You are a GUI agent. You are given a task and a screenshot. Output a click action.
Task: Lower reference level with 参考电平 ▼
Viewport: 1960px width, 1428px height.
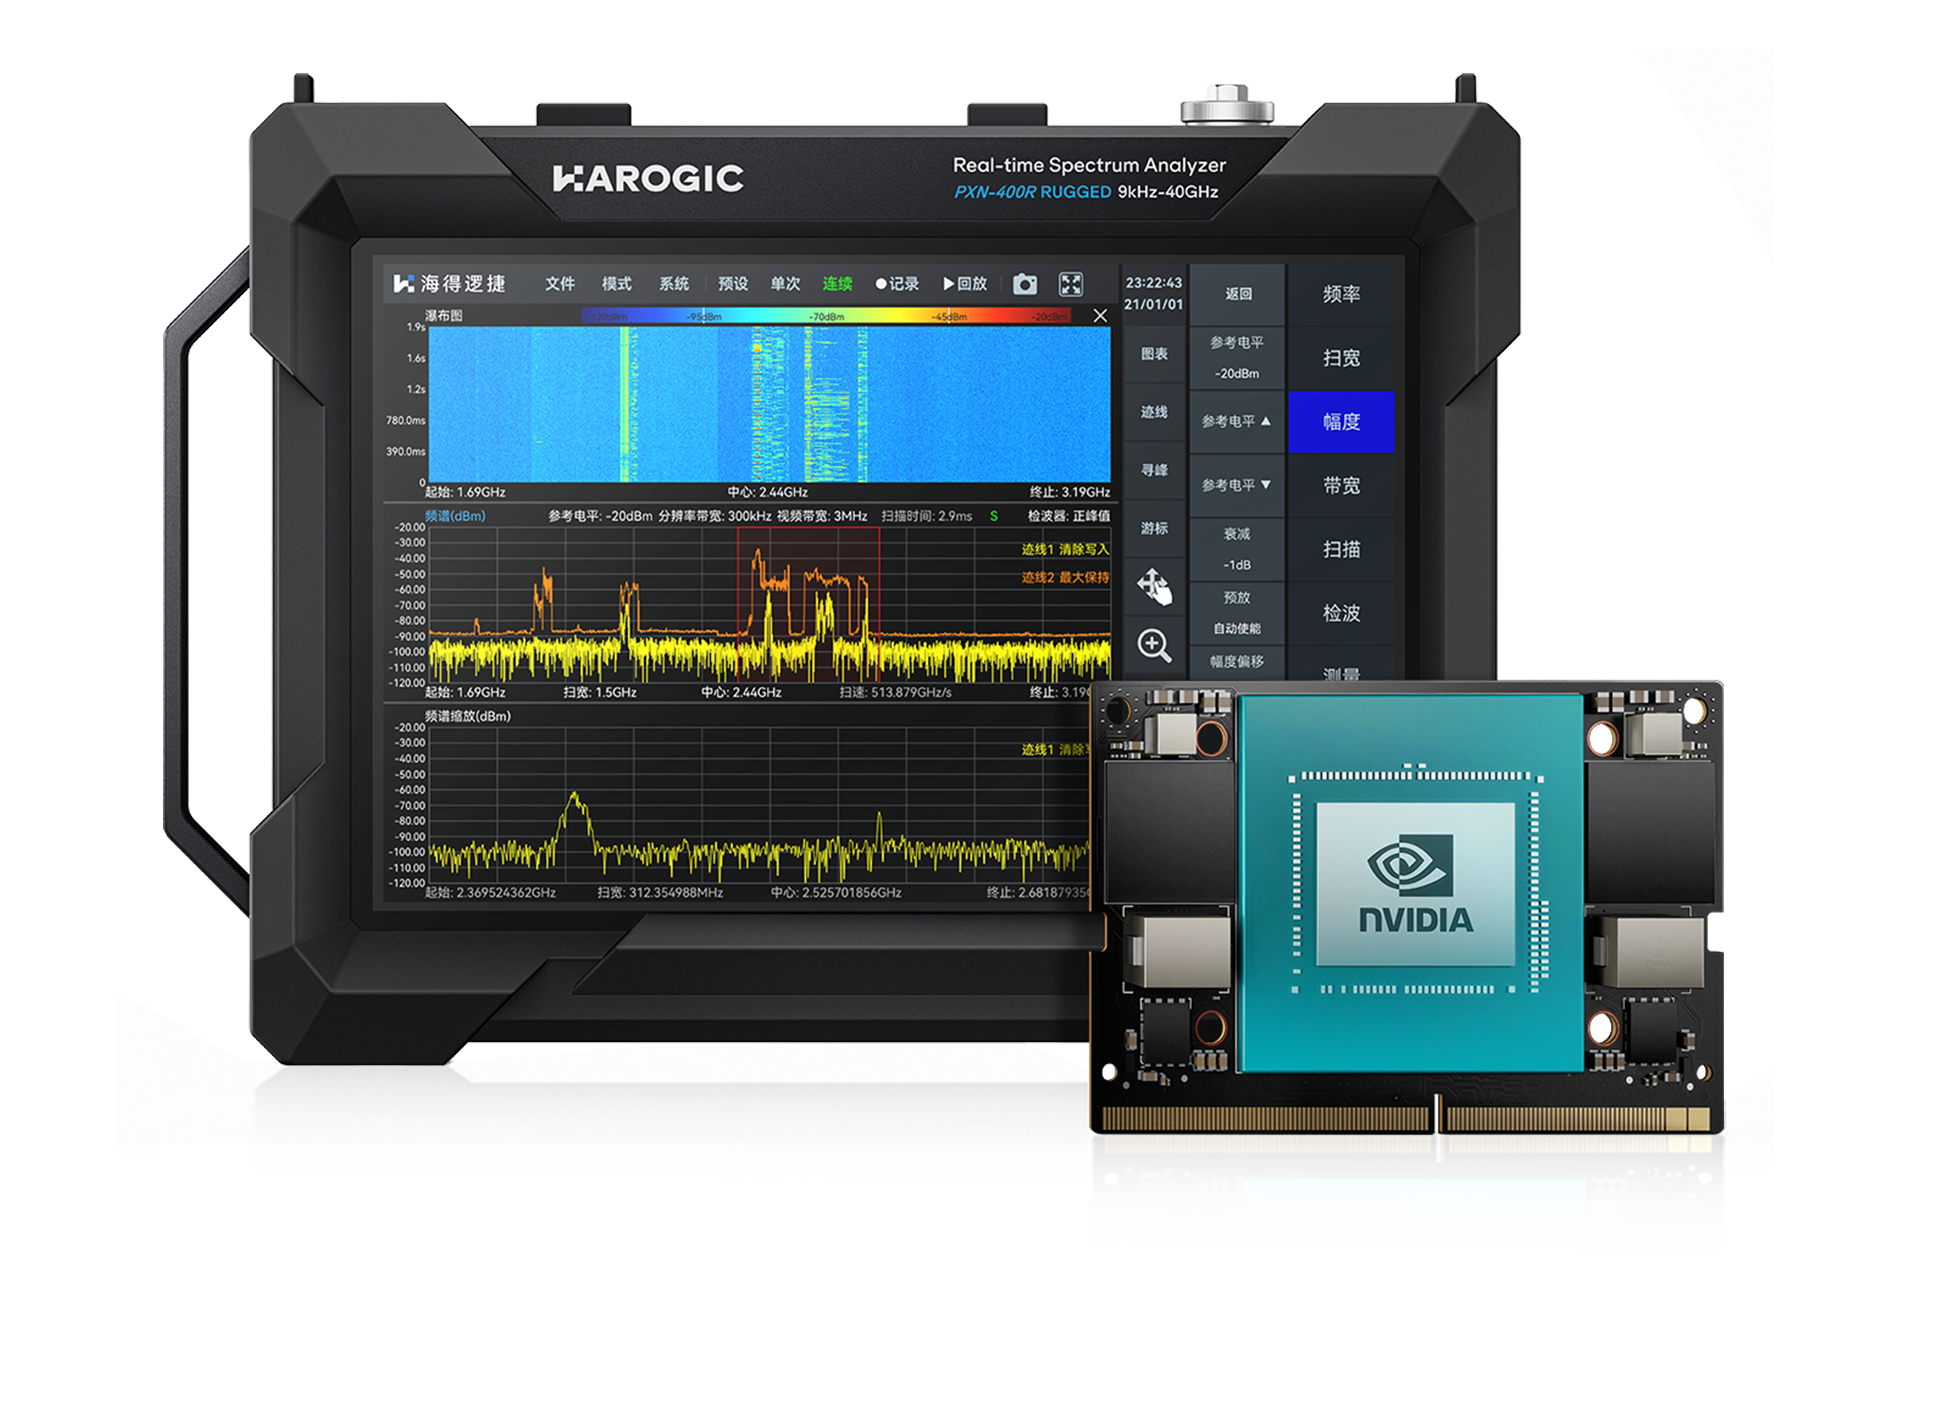[1237, 486]
